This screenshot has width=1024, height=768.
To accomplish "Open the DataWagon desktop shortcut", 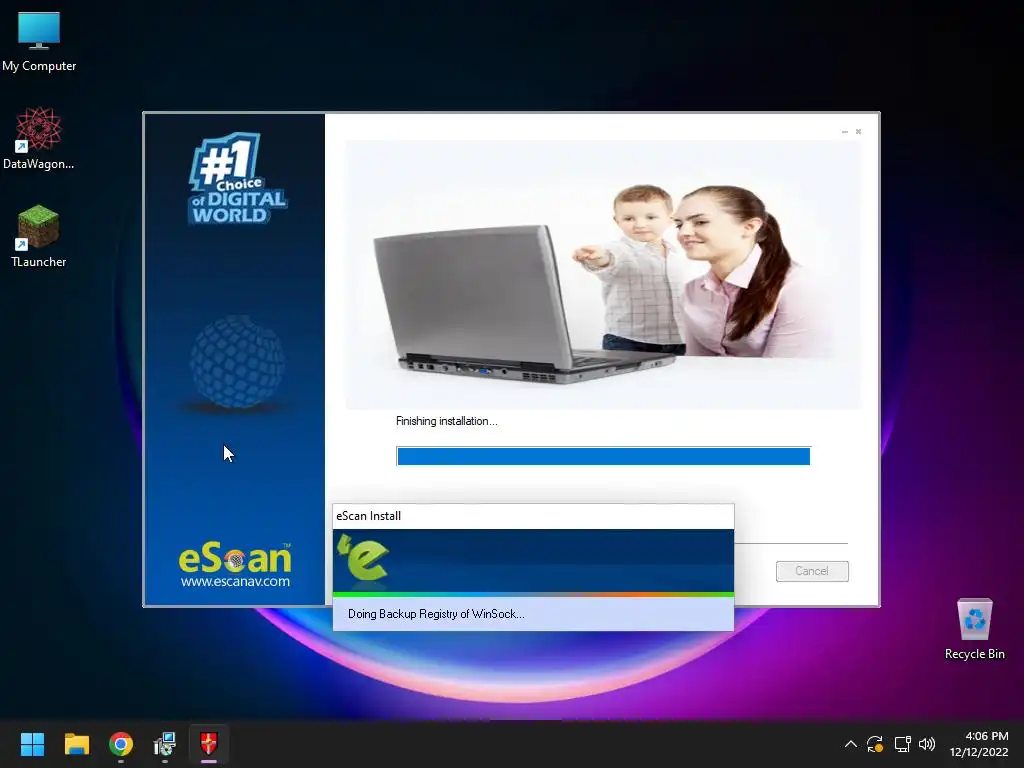I will click(39, 138).
